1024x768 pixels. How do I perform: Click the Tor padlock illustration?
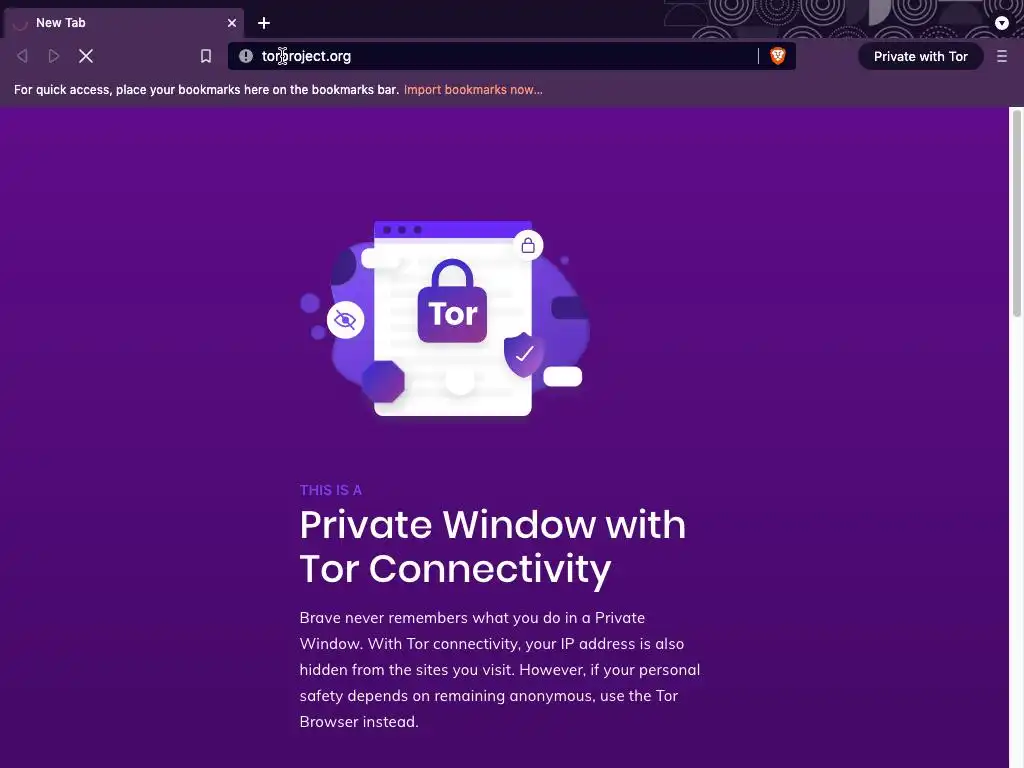pyautogui.click(x=452, y=301)
